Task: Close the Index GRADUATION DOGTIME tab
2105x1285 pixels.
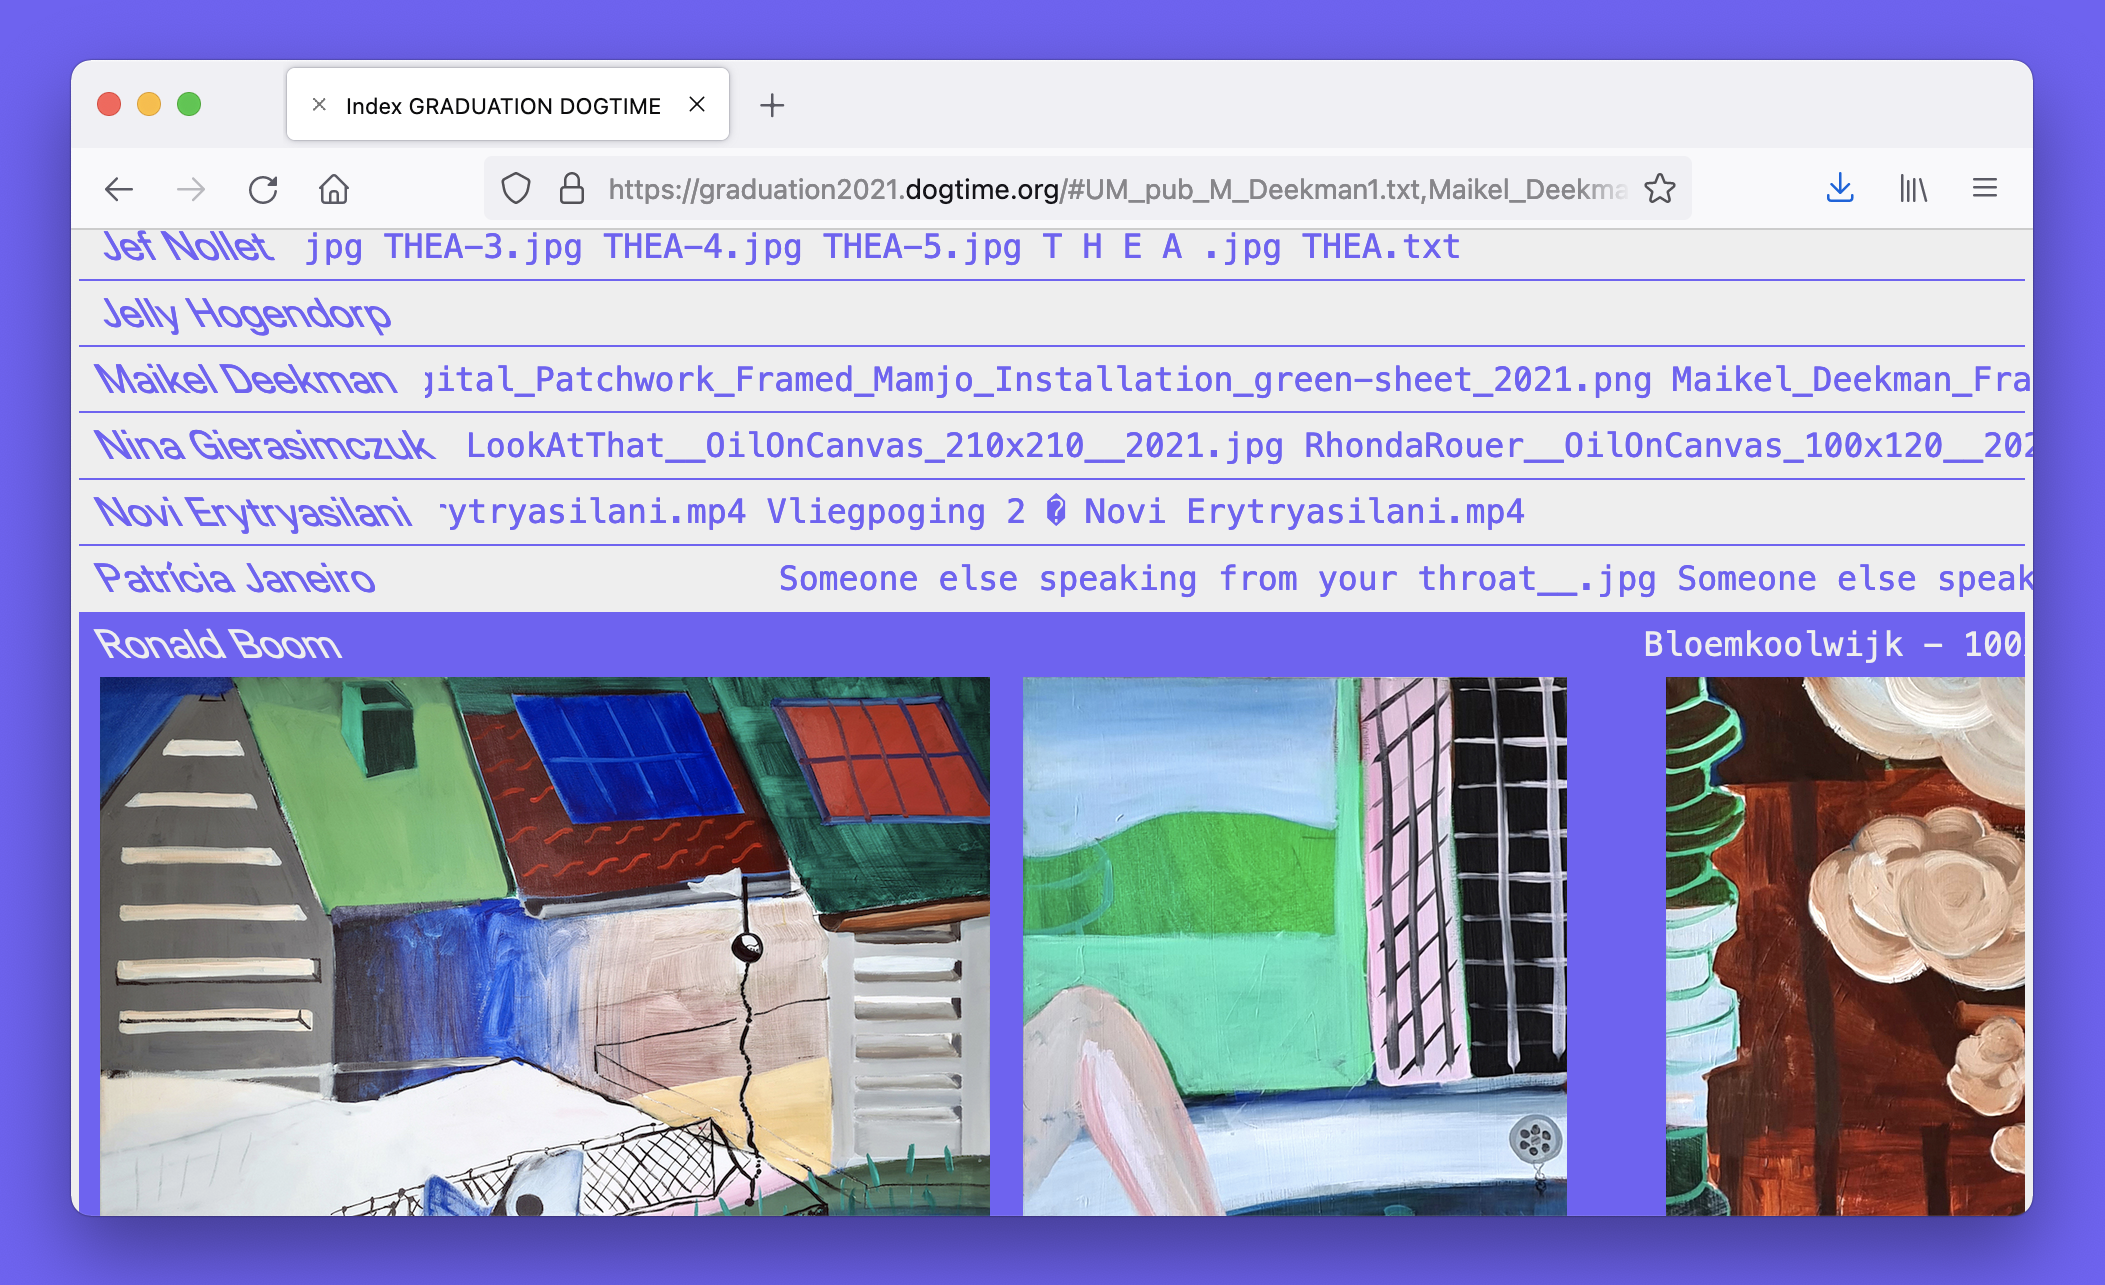Action: click(697, 105)
